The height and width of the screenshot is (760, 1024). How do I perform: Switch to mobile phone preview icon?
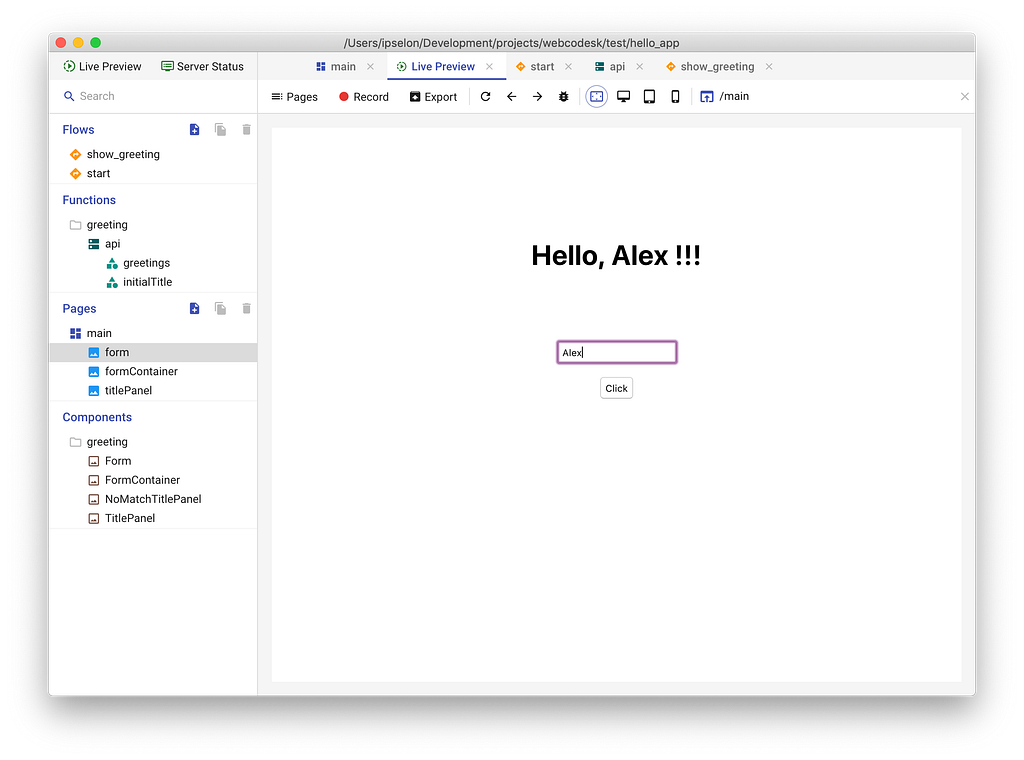pyautogui.click(x=675, y=97)
